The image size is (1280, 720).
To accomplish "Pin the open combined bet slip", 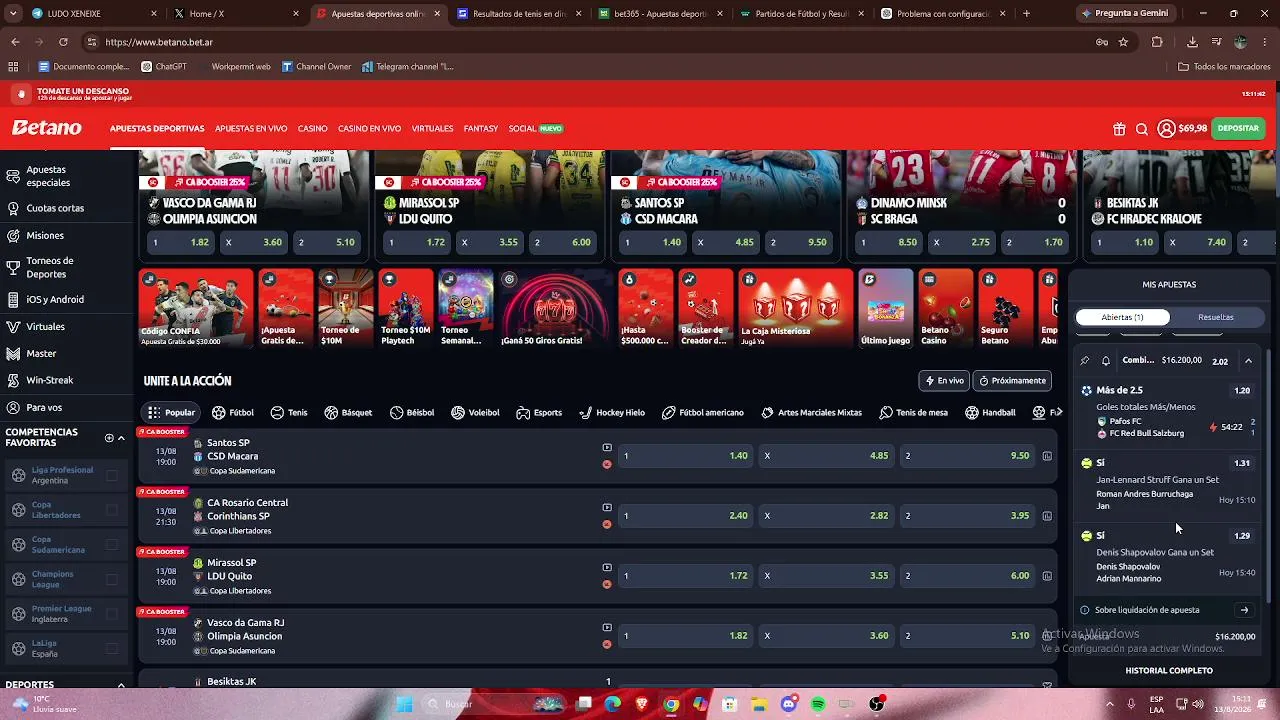I will coord(1085,361).
